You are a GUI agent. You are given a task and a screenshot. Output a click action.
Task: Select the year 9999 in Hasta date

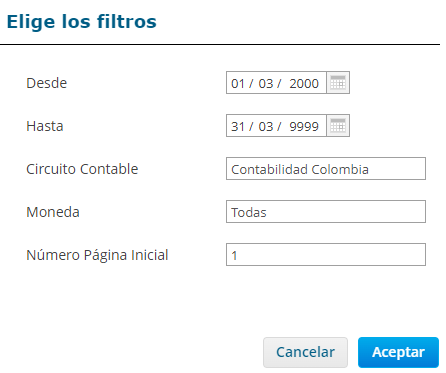[x=304, y=126]
